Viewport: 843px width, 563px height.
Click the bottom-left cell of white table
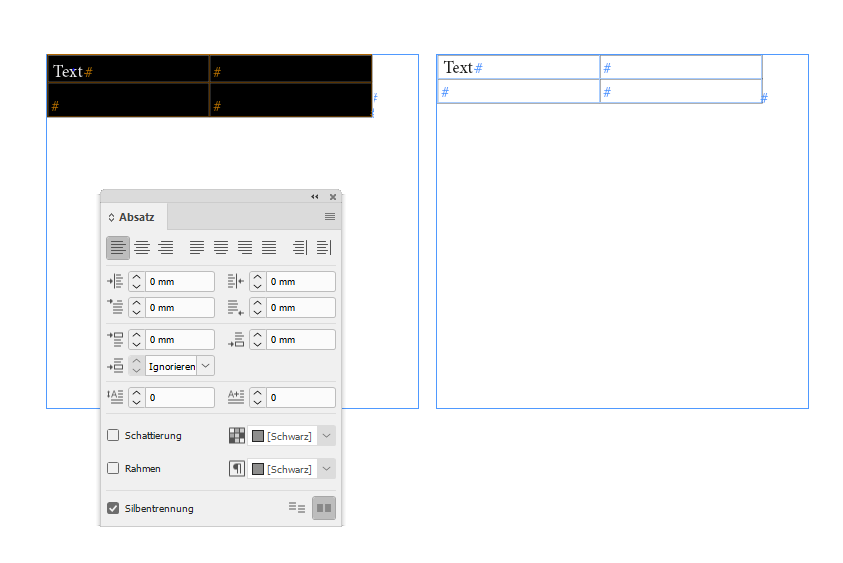coord(518,91)
